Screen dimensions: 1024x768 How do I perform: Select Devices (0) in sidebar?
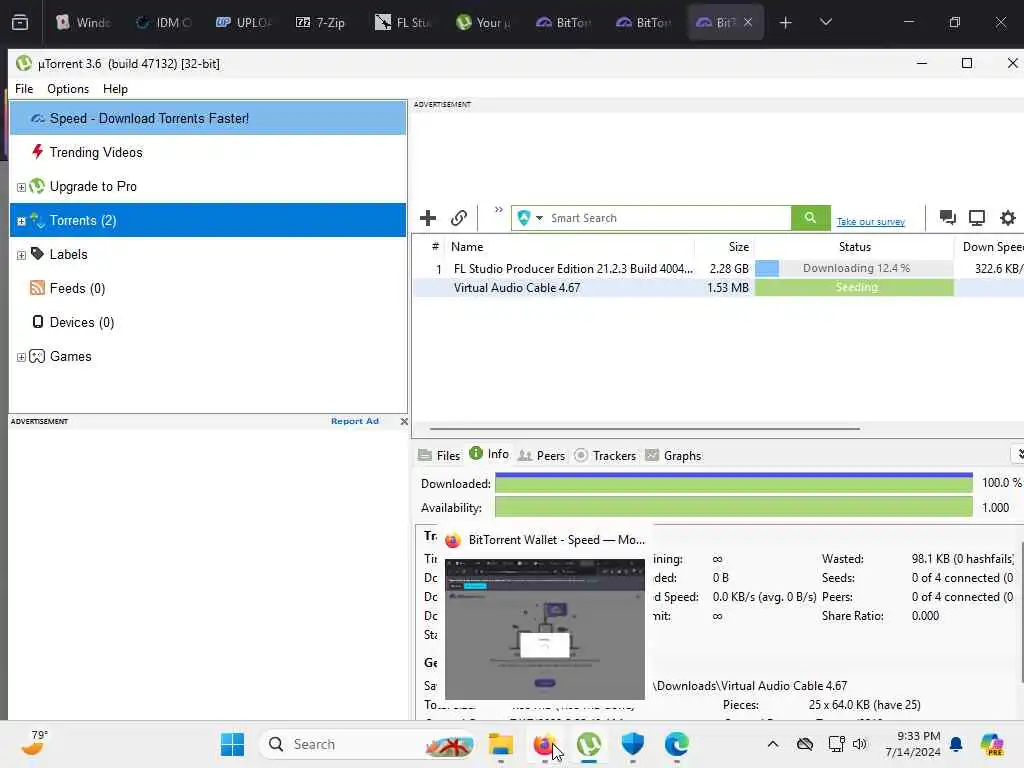208,322
